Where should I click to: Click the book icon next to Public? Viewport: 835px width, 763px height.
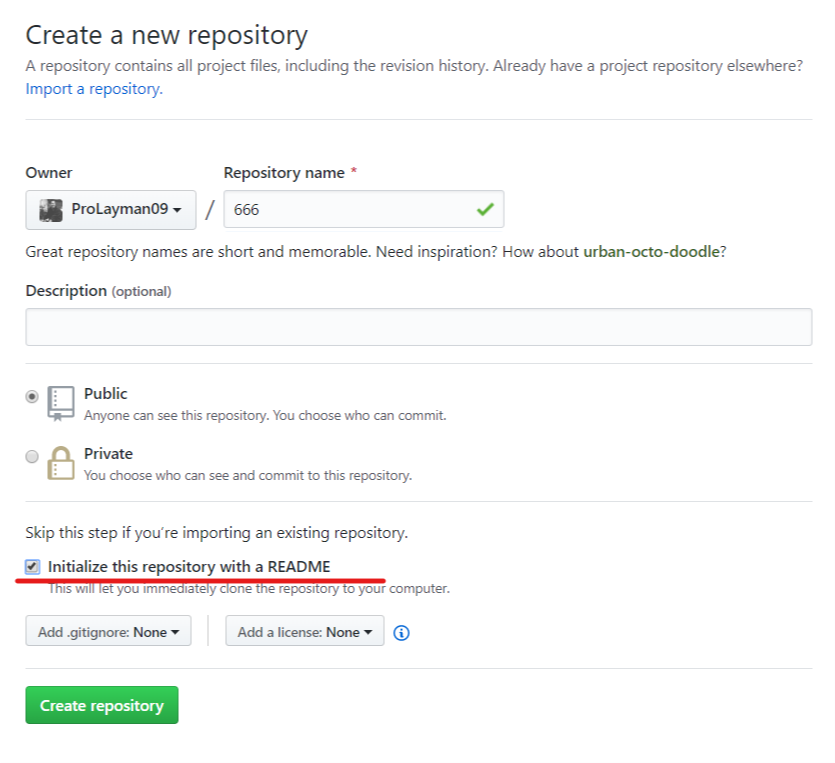click(60, 400)
